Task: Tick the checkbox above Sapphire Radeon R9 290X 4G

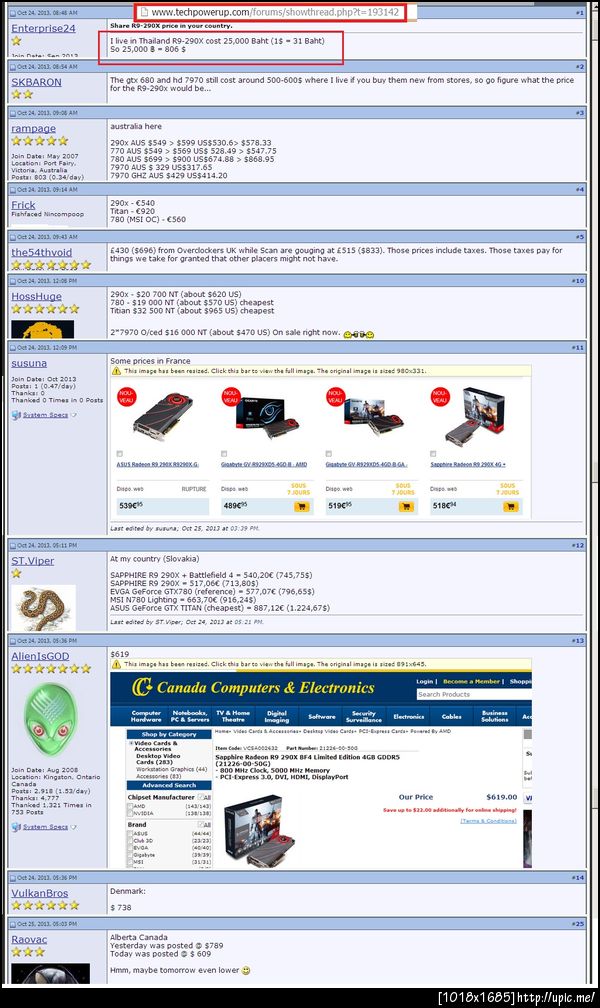Action: (x=433, y=454)
